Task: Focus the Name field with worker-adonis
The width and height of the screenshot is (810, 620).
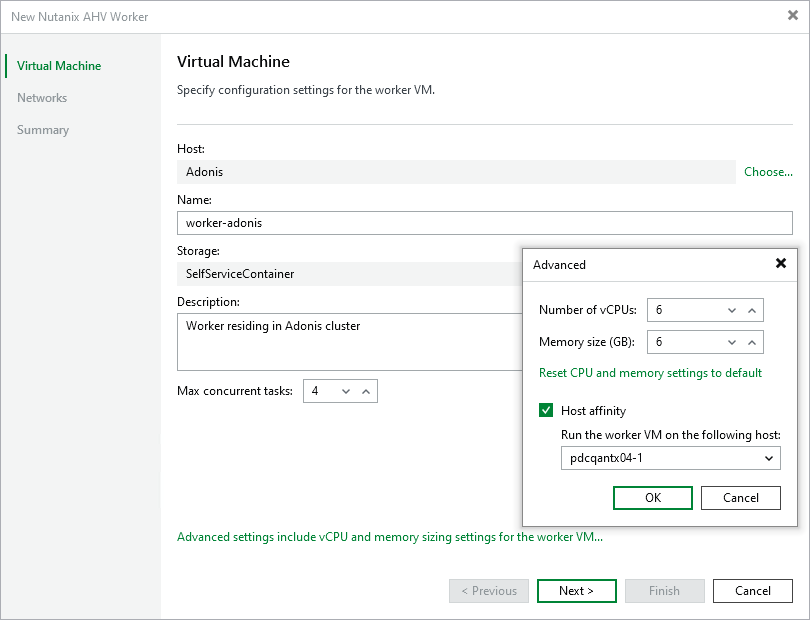Action: pyautogui.click(x=485, y=223)
